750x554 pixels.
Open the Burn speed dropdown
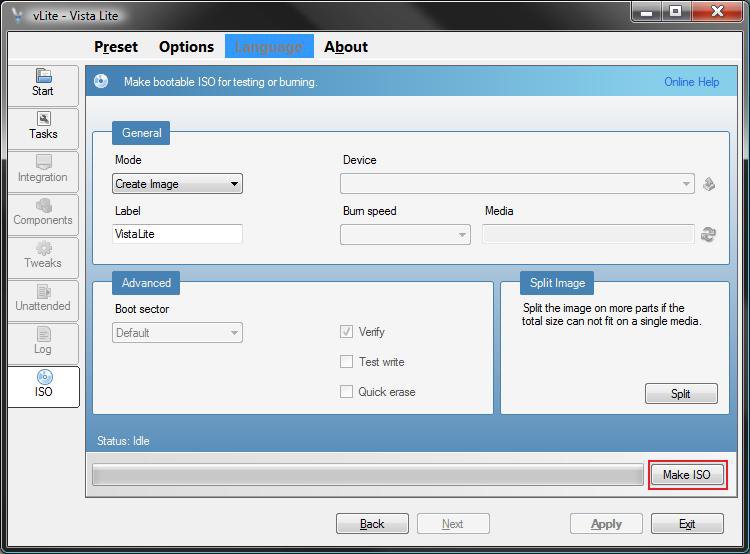(x=405, y=234)
